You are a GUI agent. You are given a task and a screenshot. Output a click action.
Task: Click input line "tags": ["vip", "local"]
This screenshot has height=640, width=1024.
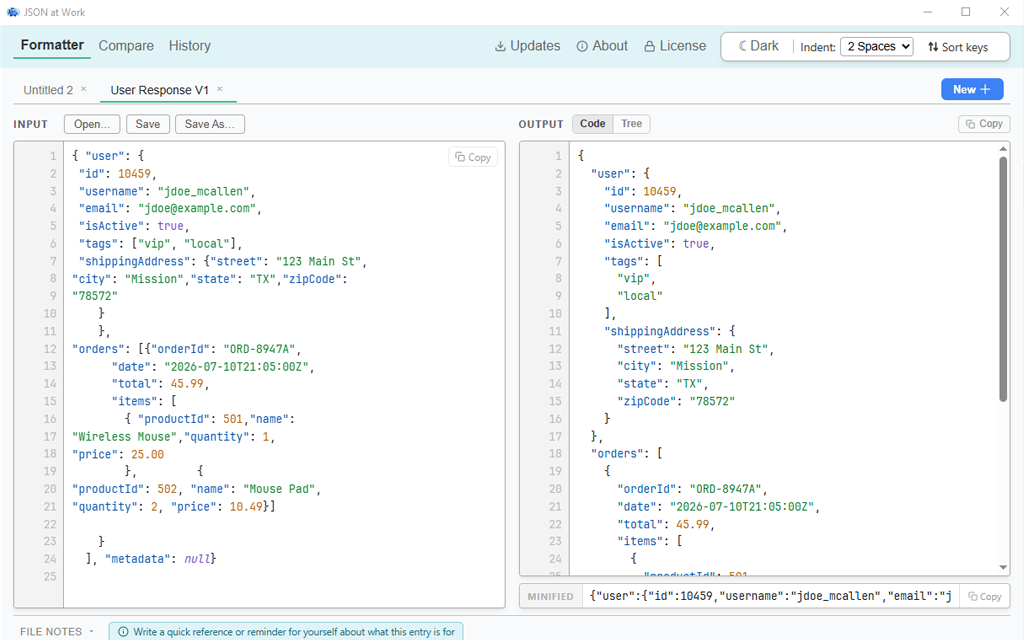click(x=160, y=244)
